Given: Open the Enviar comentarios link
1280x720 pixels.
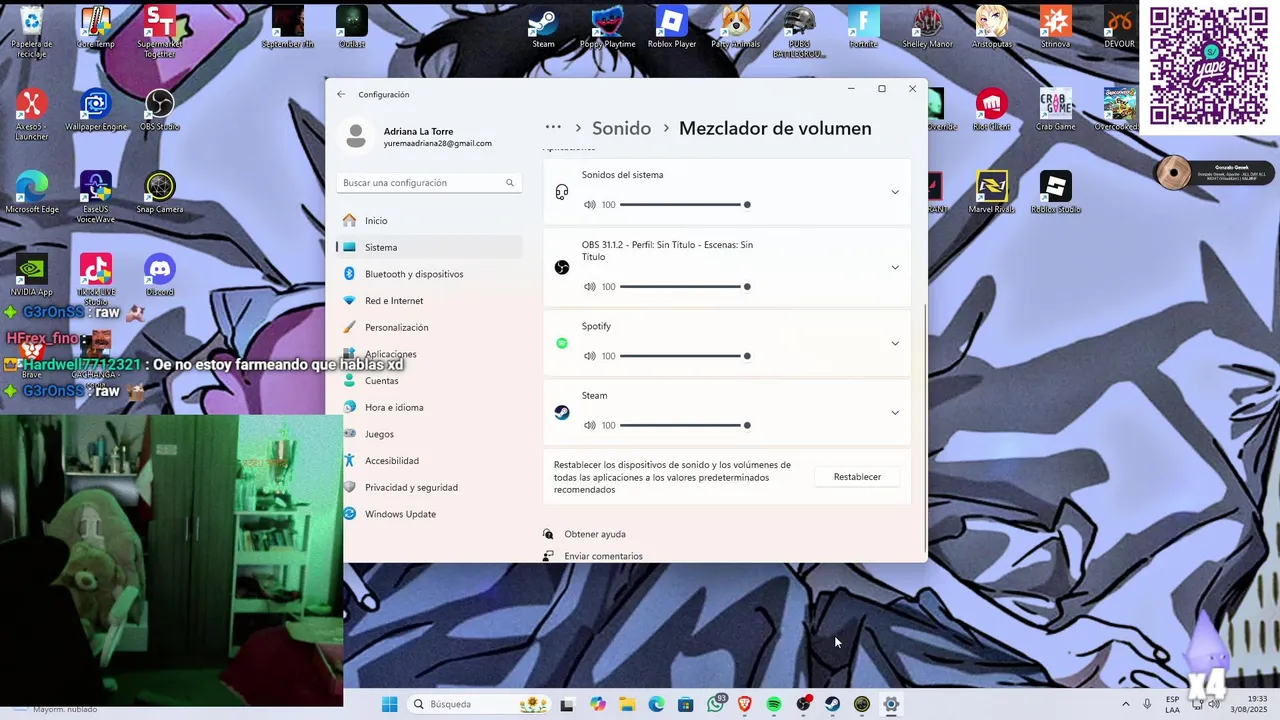Looking at the screenshot, I should [603, 556].
